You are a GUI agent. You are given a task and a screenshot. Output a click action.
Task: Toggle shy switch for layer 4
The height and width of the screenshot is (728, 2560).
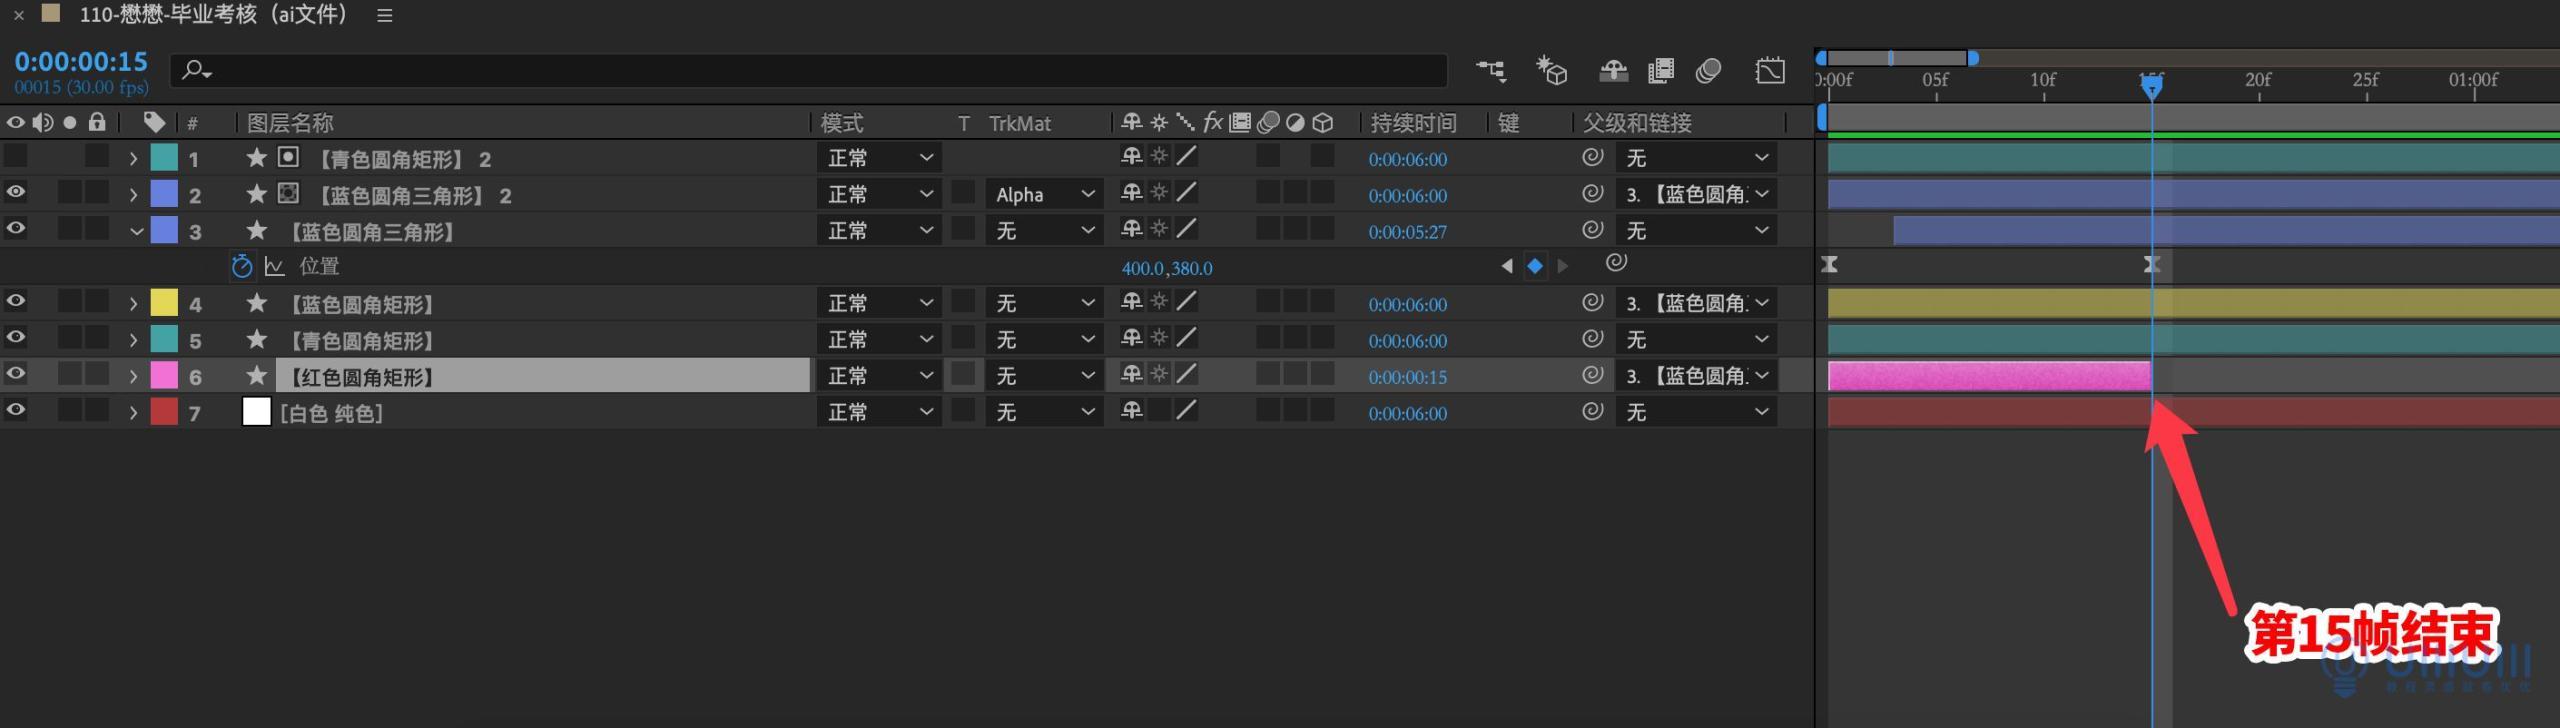[x=1132, y=301]
